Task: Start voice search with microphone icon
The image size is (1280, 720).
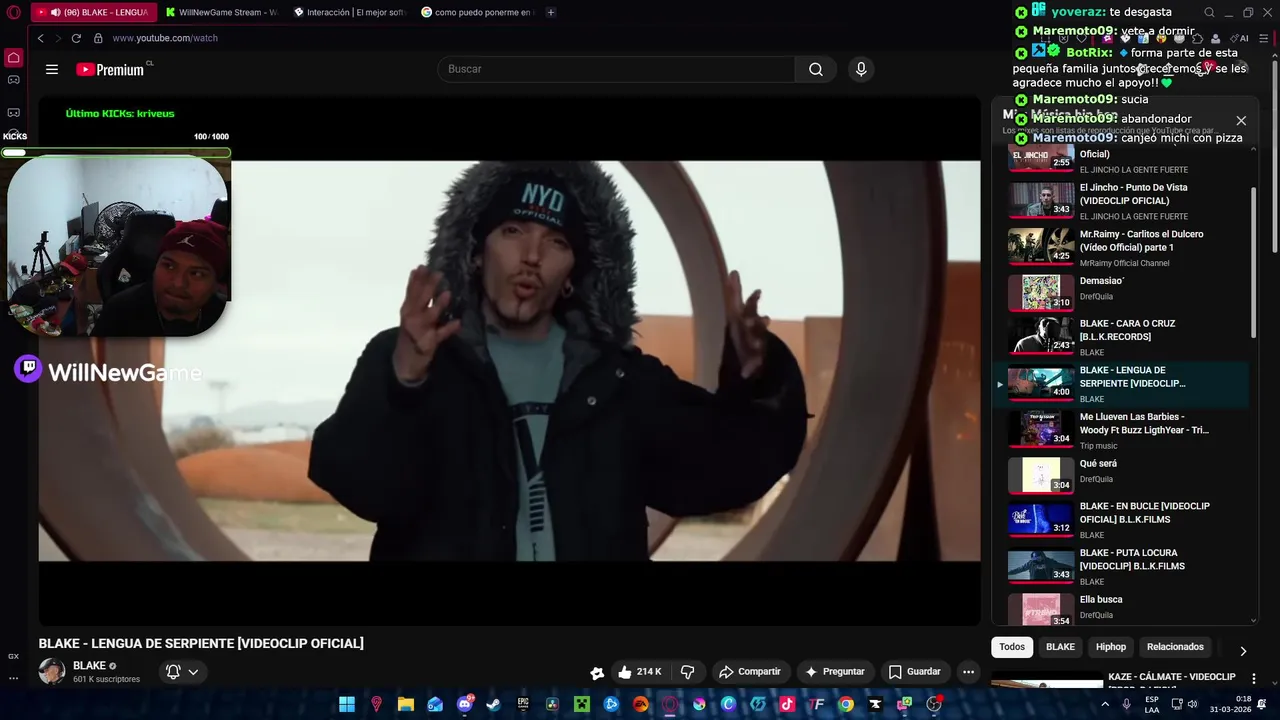Action: point(861,69)
